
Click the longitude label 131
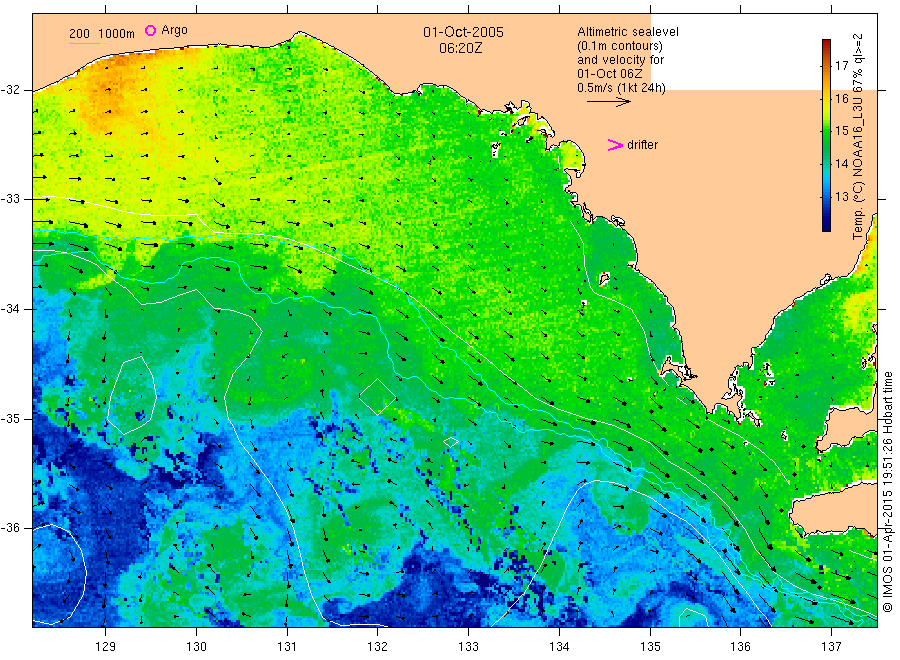pos(287,647)
